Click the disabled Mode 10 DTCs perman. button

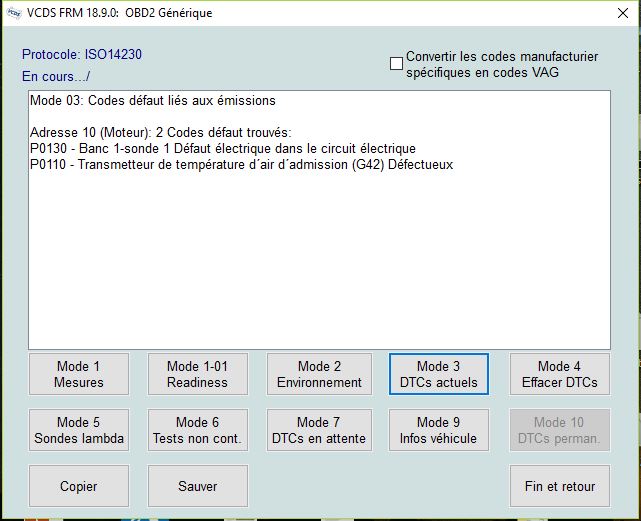[560, 430]
